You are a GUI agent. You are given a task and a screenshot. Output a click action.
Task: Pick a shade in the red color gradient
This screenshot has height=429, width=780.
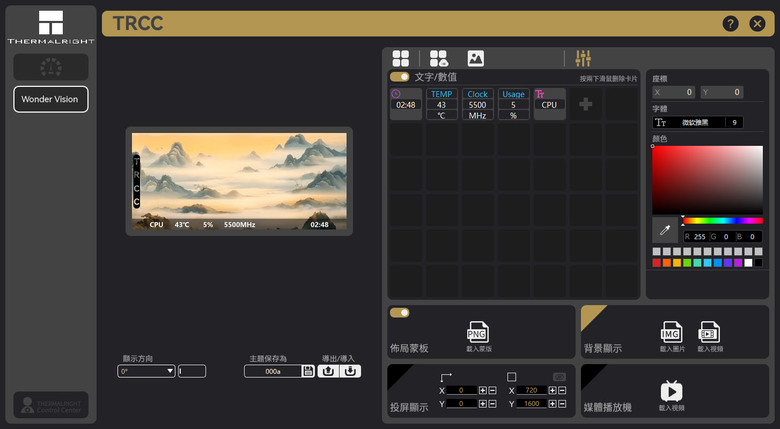pyautogui.click(x=707, y=180)
